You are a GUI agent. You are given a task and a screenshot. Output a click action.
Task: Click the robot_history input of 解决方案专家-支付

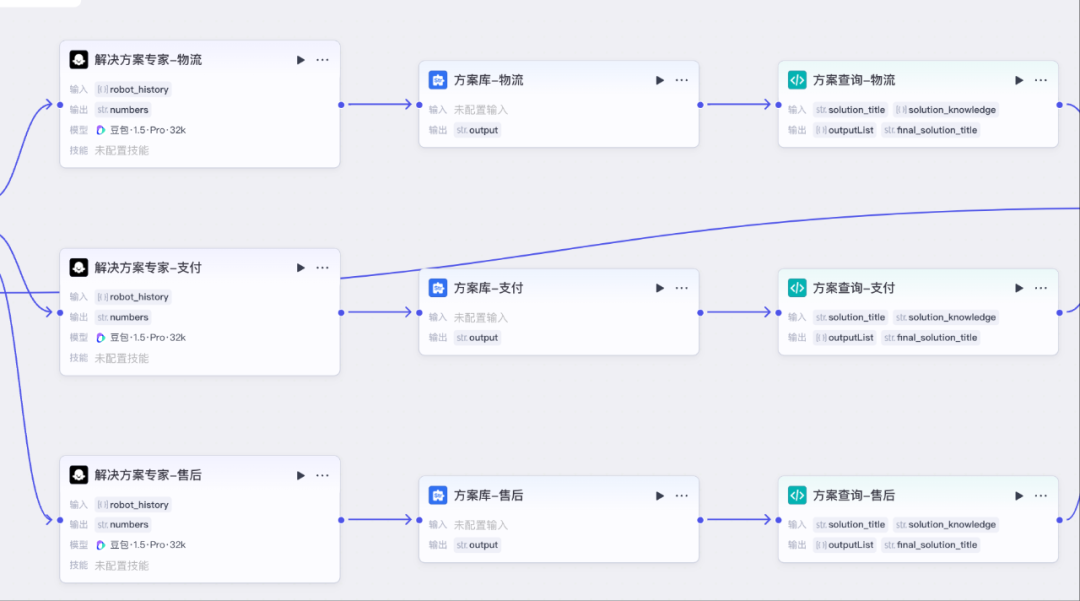click(x=134, y=297)
